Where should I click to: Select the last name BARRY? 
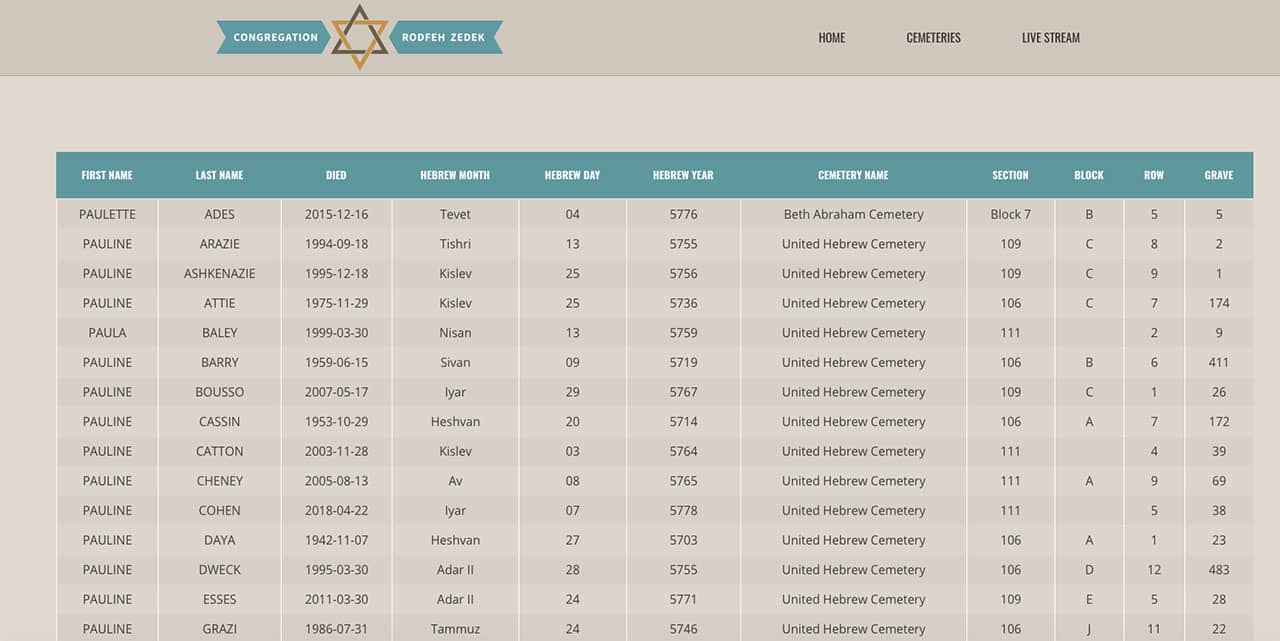pyautogui.click(x=219, y=362)
